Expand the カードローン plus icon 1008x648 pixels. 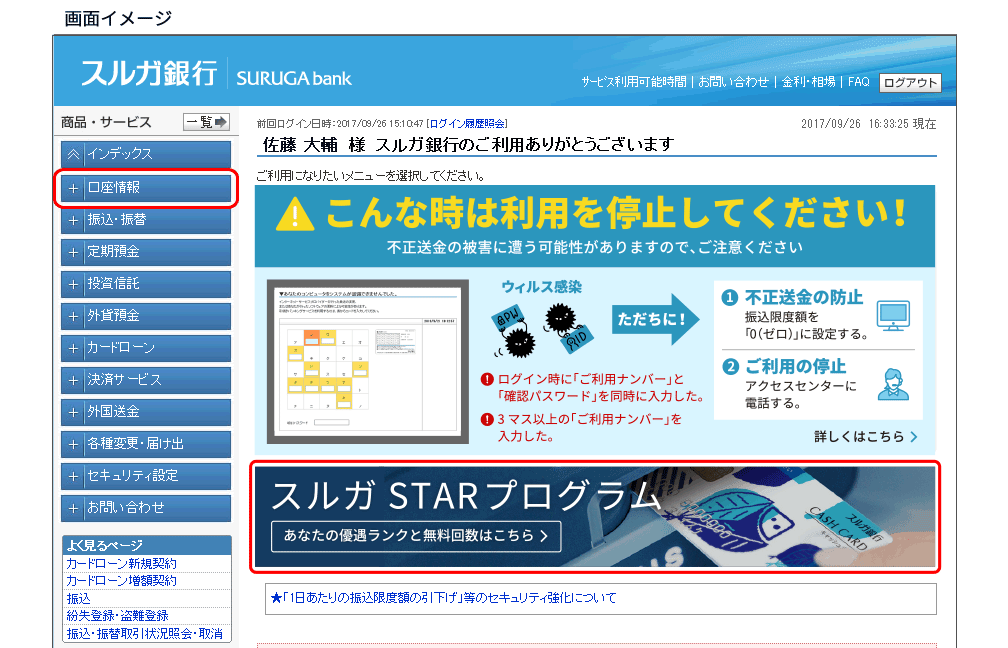click(x=73, y=348)
